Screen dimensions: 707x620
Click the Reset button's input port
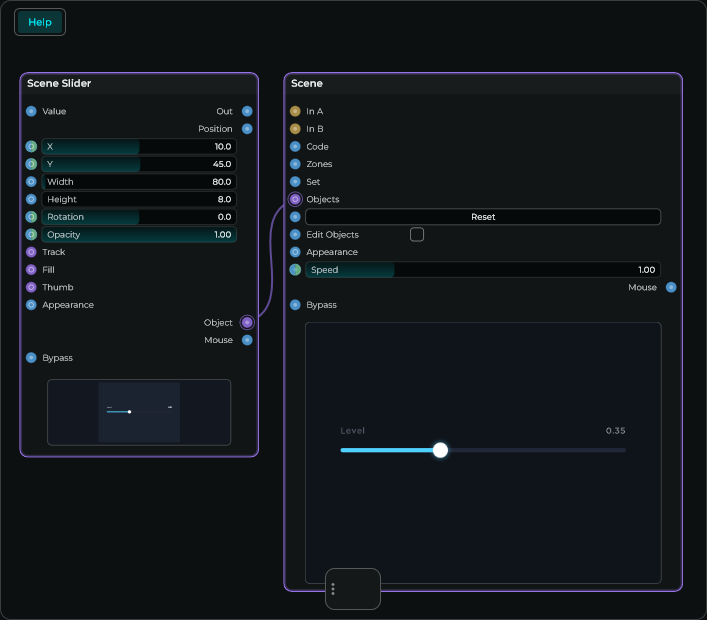point(295,217)
